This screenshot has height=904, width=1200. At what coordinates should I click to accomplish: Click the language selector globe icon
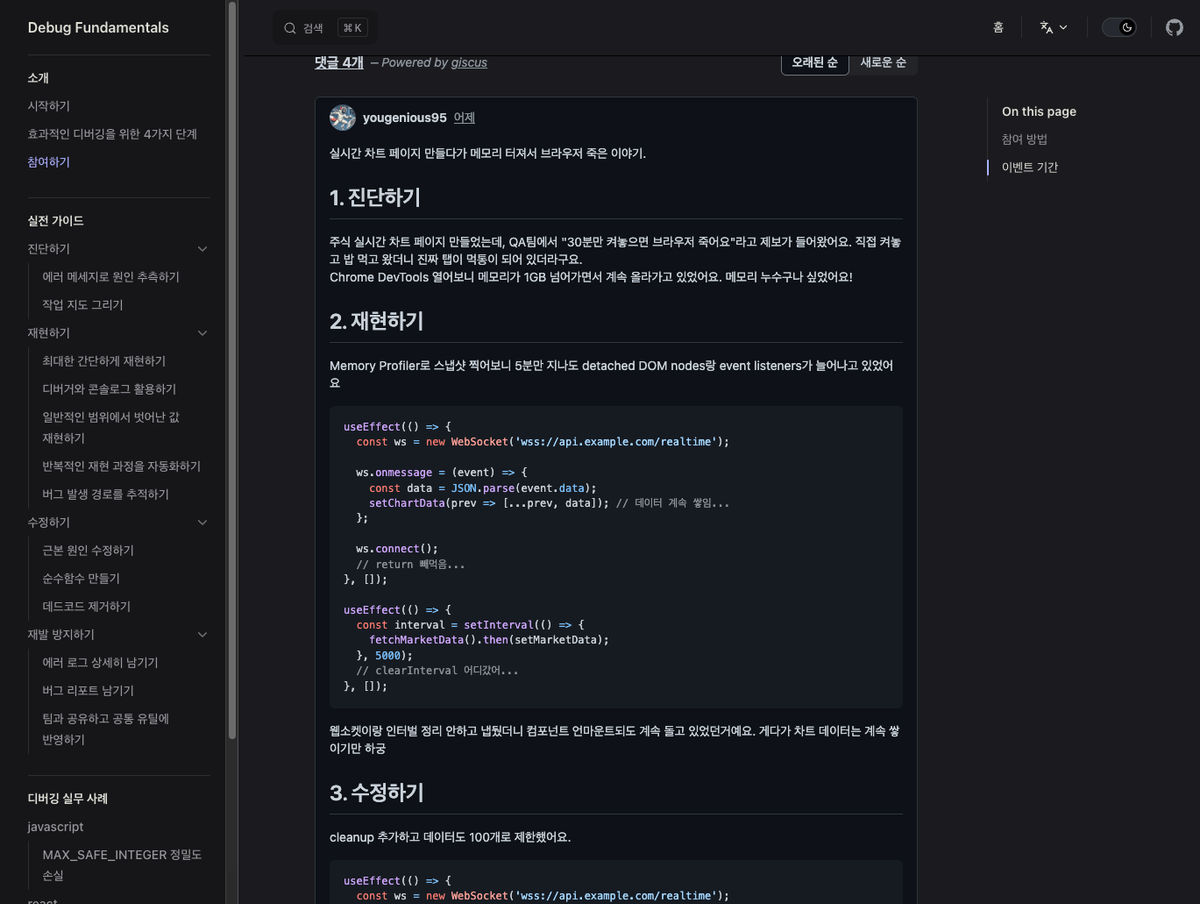coord(1046,27)
